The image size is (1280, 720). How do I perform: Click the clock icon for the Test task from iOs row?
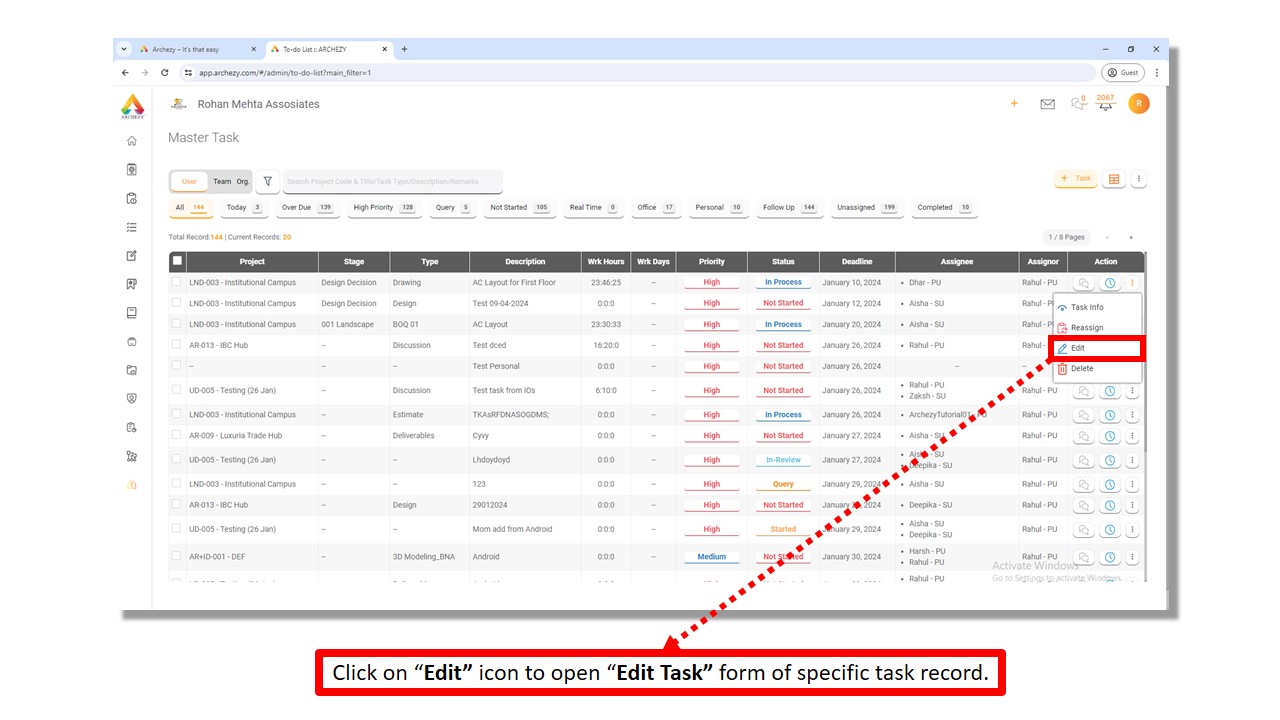pos(1110,391)
